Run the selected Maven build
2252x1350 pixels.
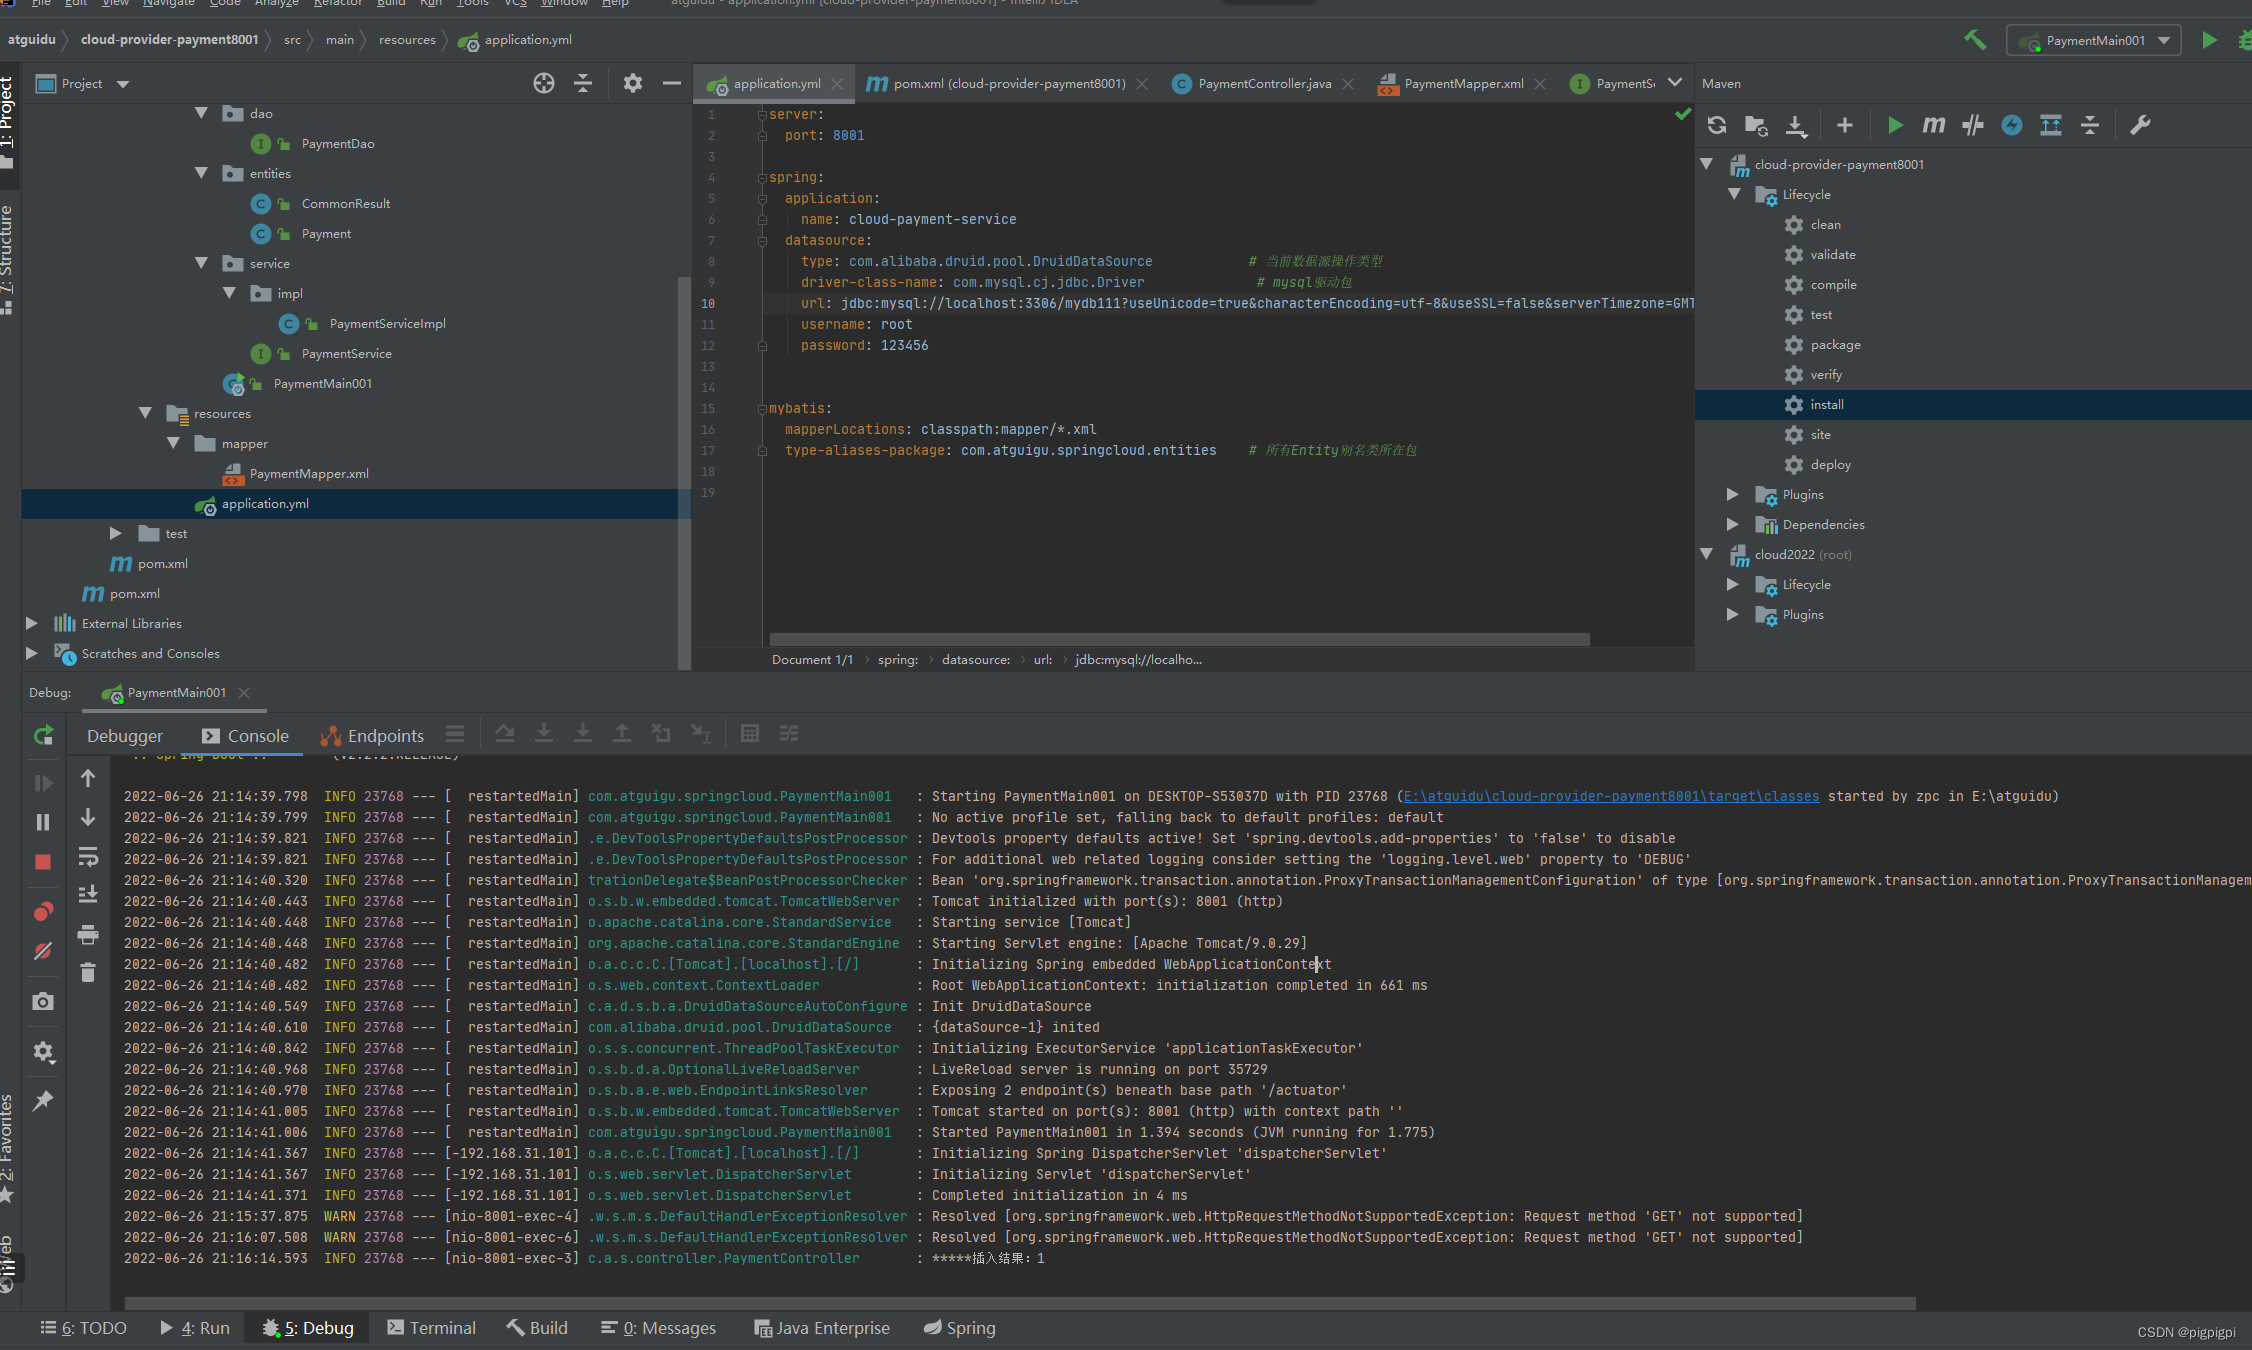pos(1894,125)
